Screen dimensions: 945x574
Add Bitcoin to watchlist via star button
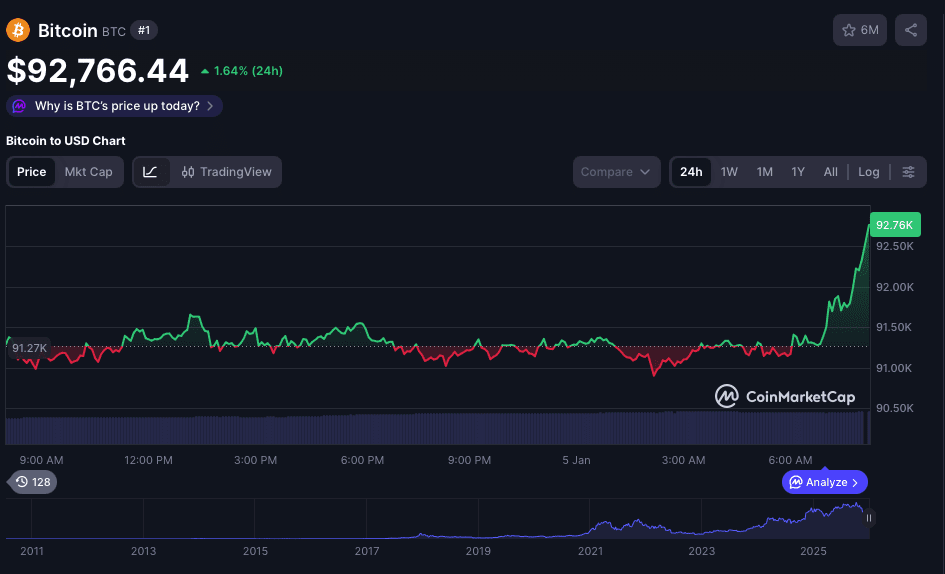860,30
